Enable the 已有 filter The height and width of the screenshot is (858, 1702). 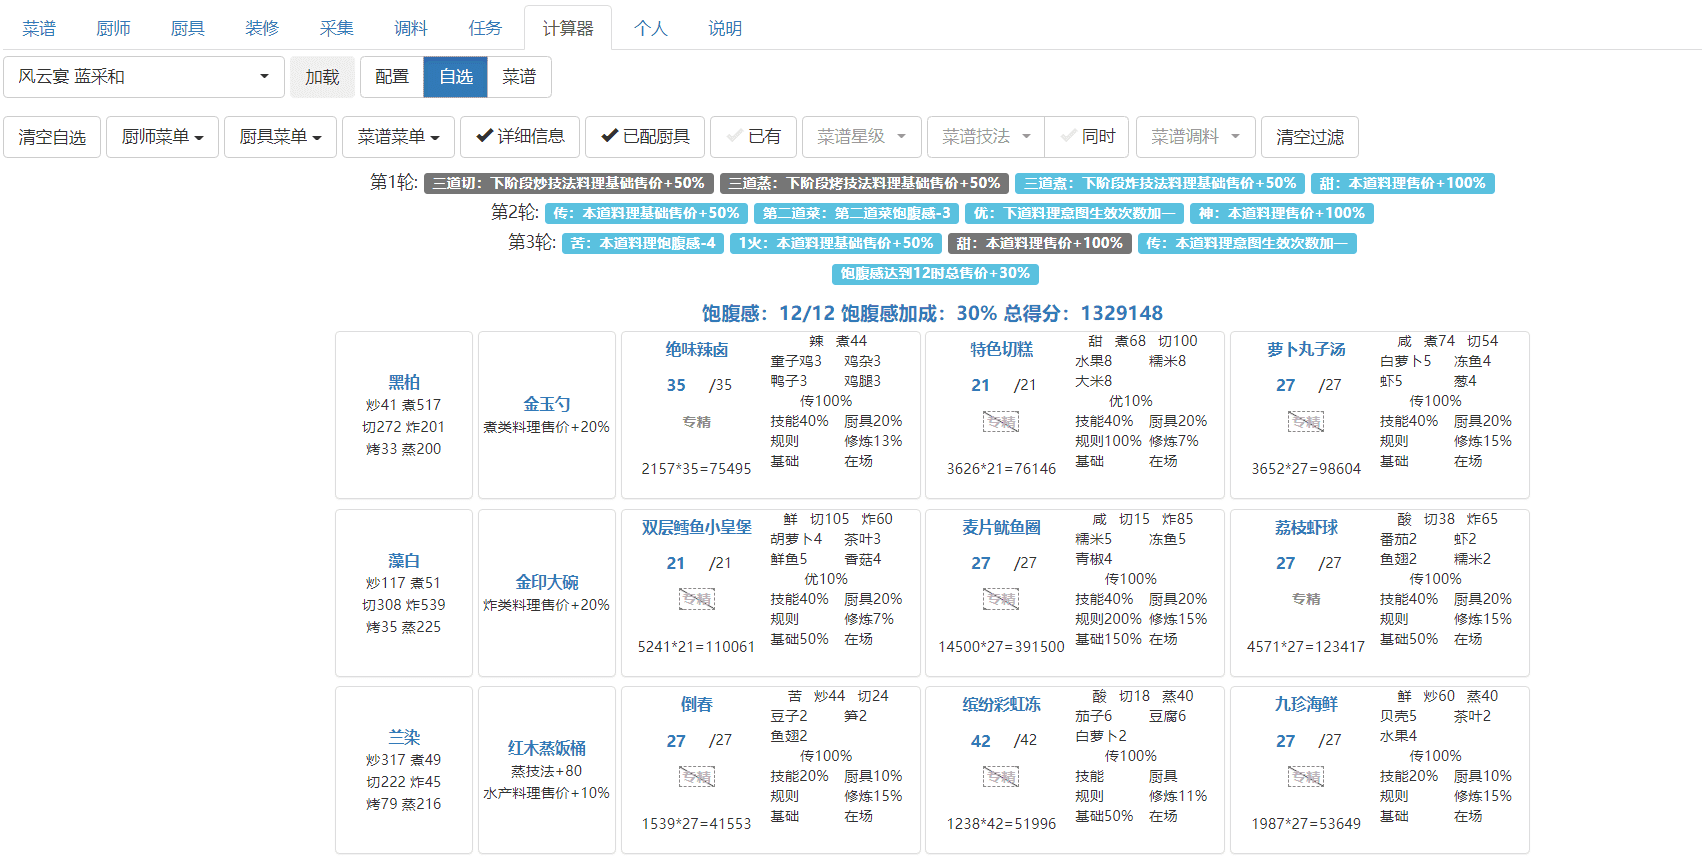(x=753, y=137)
